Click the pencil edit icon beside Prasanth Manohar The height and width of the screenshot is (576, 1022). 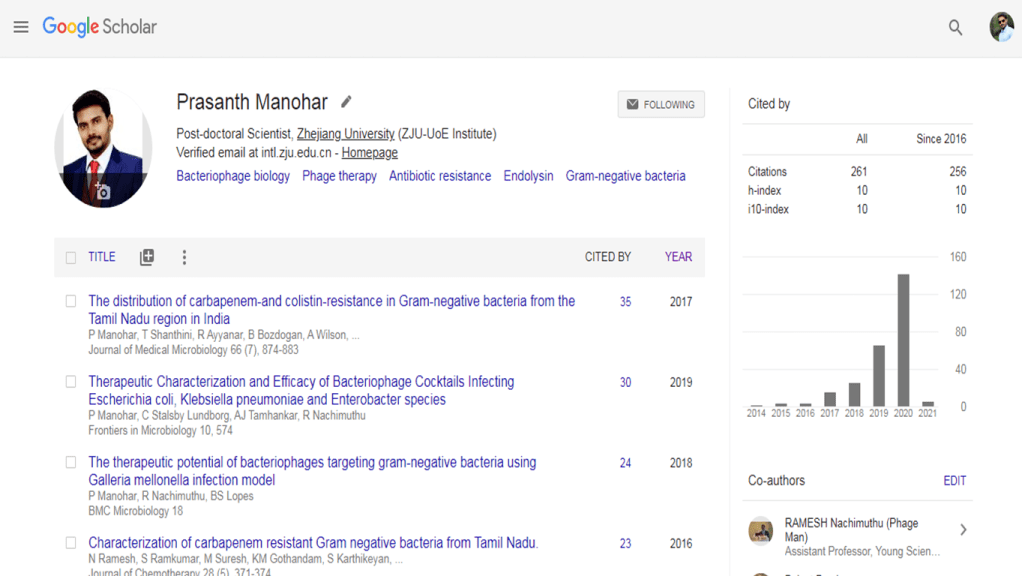[x=346, y=102]
